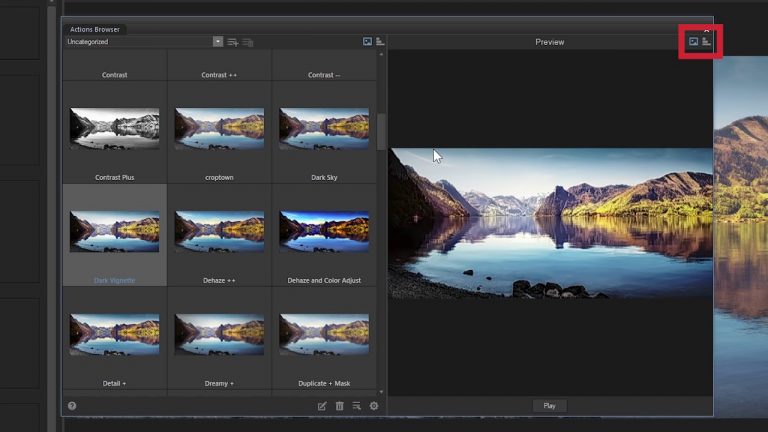Open help with the question mark icon
Image resolution: width=768 pixels, height=432 pixels.
(x=72, y=406)
